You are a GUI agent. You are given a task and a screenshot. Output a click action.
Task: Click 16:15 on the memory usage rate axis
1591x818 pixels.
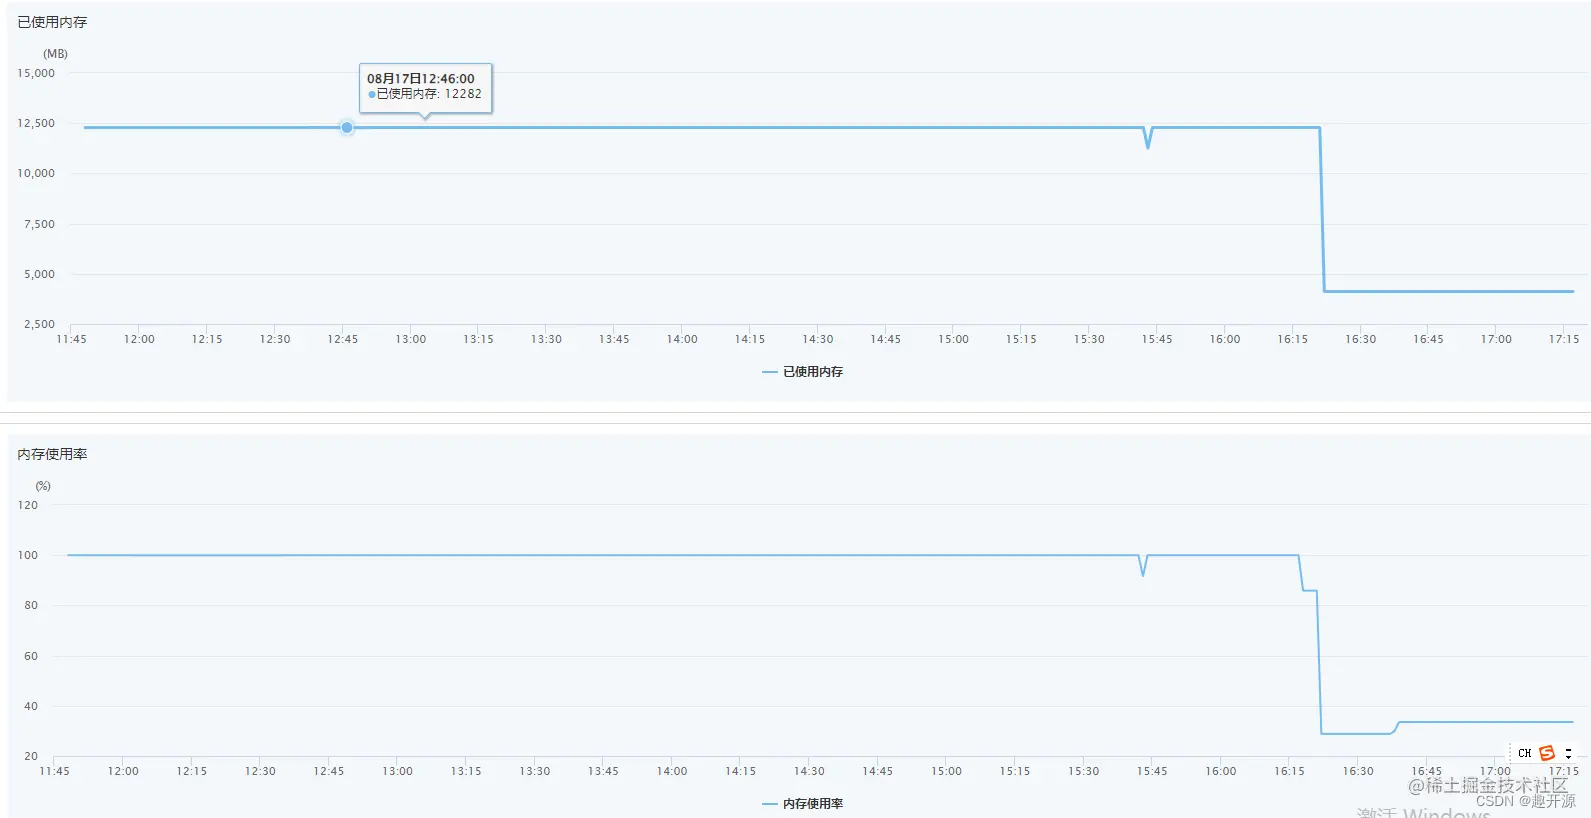(1289, 771)
